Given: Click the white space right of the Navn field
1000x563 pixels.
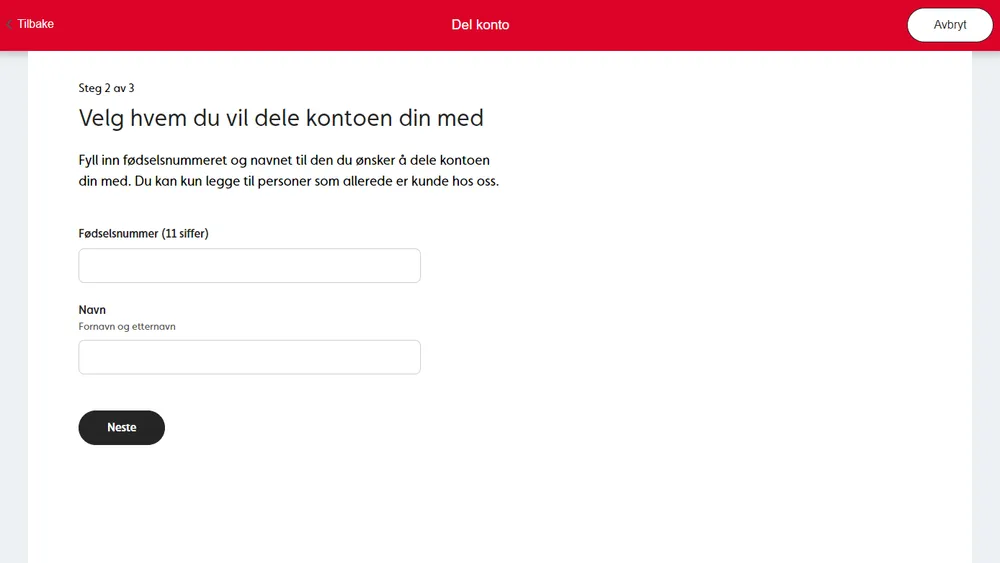Looking at the screenshot, I should tap(650, 357).
